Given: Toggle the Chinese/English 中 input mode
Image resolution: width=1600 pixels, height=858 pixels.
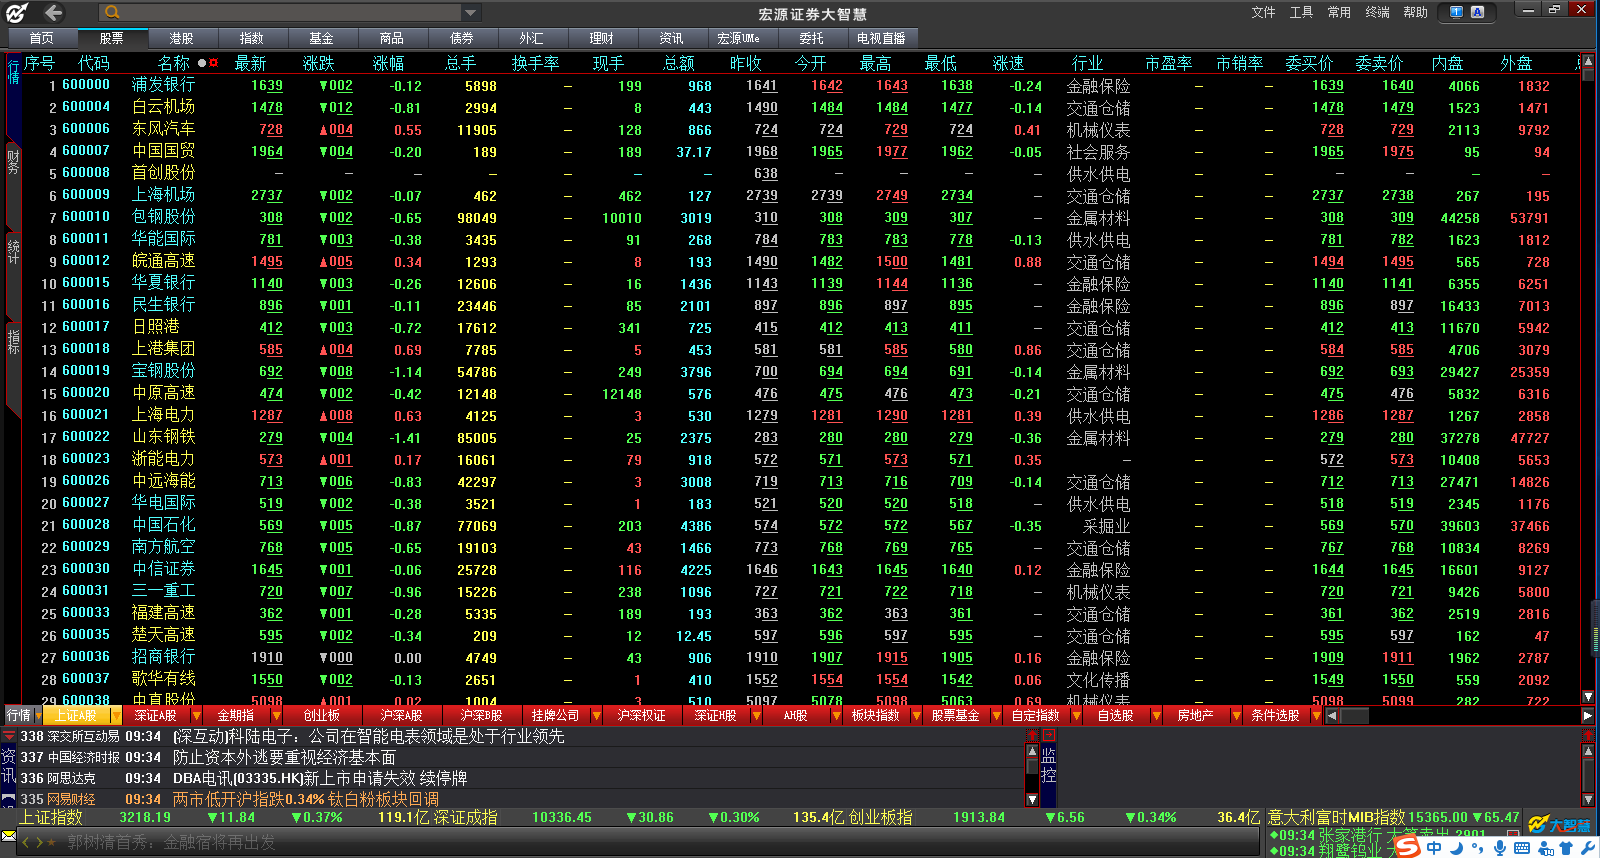Looking at the screenshot, I should click(x=1435, y=848).
